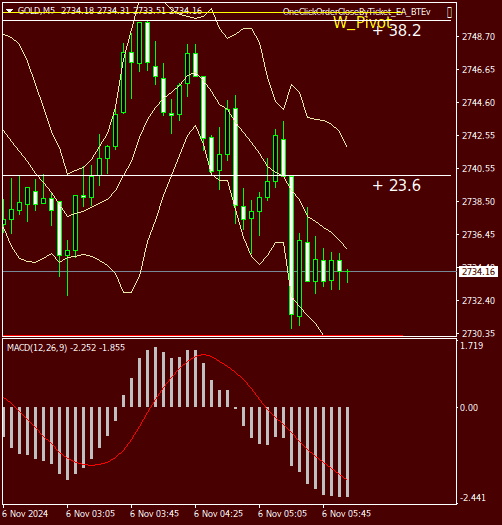Click price scale value 2738.50

tap(478, 202)
